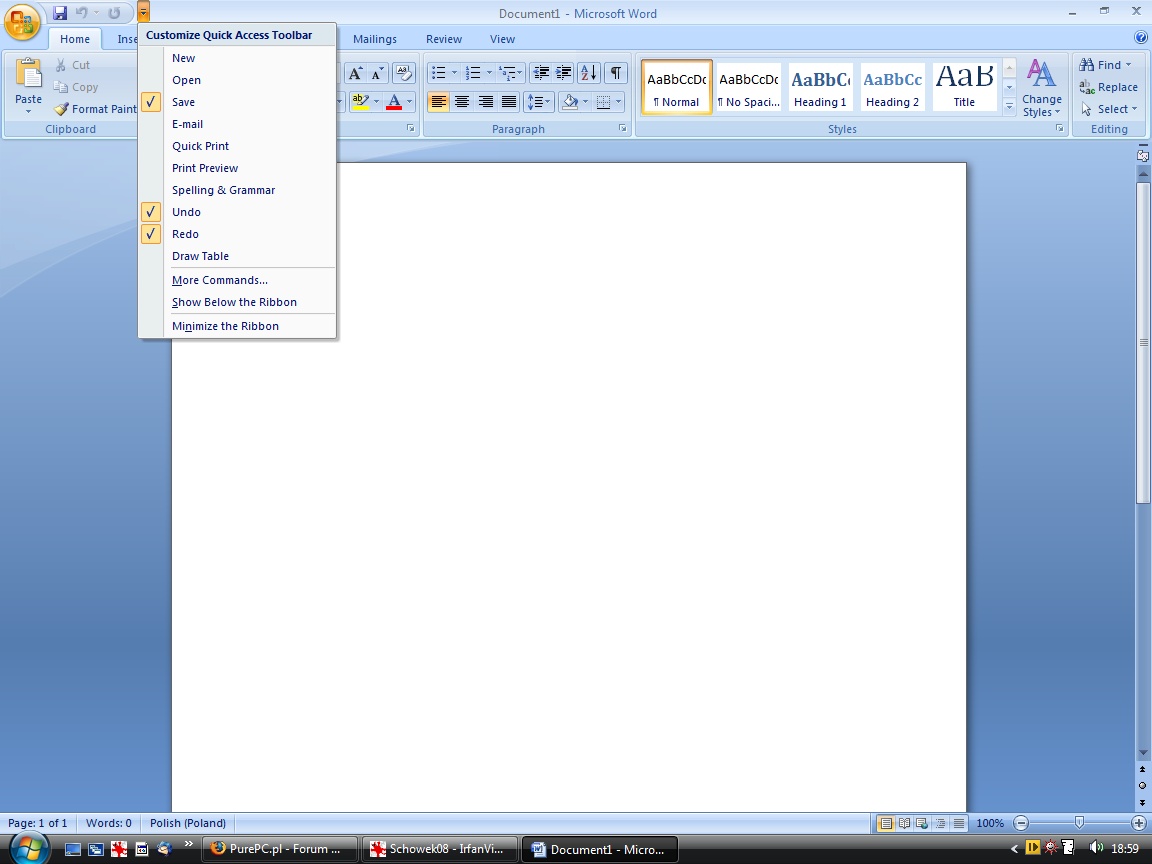Choose More Commands... in the menu

[x=219, y=280]
